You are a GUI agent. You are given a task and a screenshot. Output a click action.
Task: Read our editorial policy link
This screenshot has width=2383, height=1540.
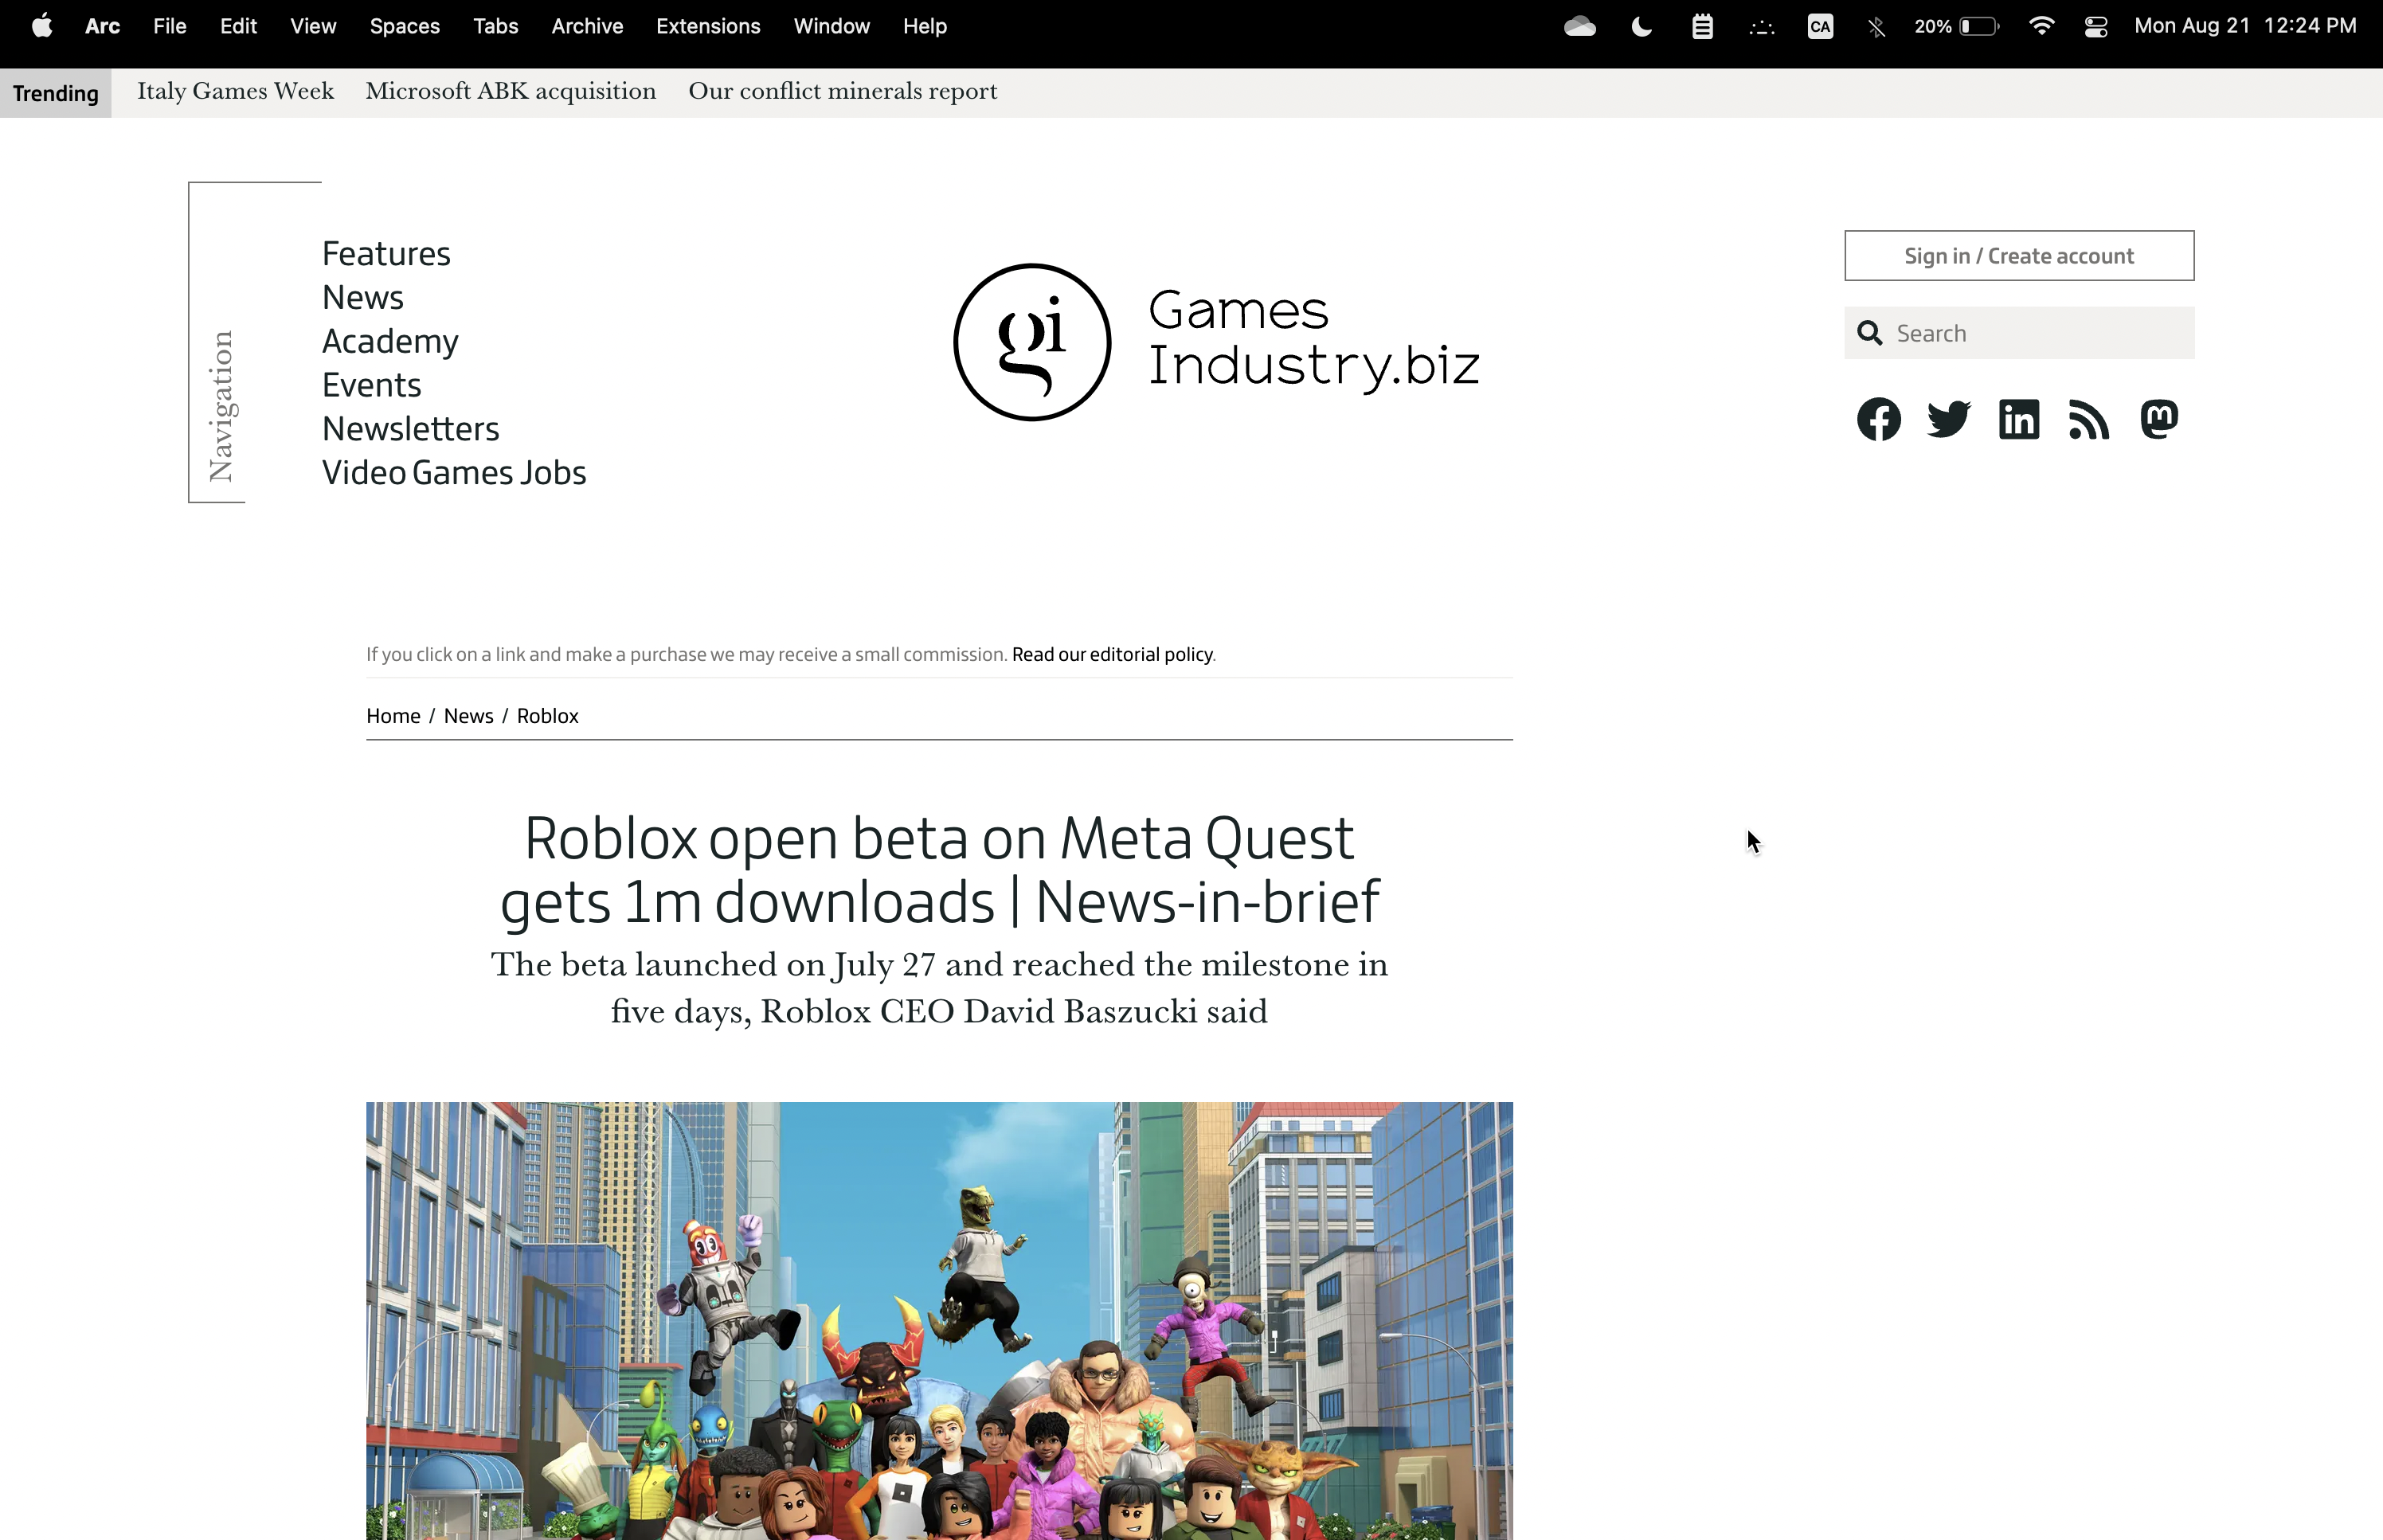1112,654
